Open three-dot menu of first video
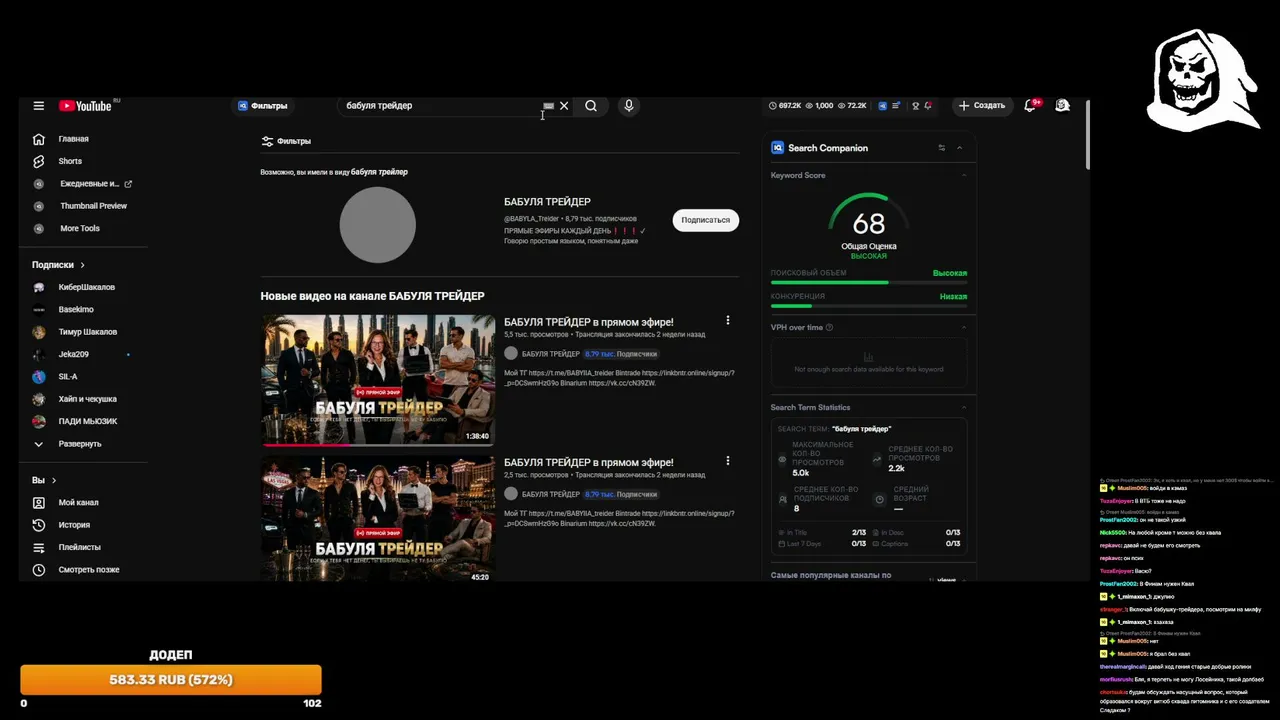Viewport: 1280px width, 720px height. (x=728, y=321)
